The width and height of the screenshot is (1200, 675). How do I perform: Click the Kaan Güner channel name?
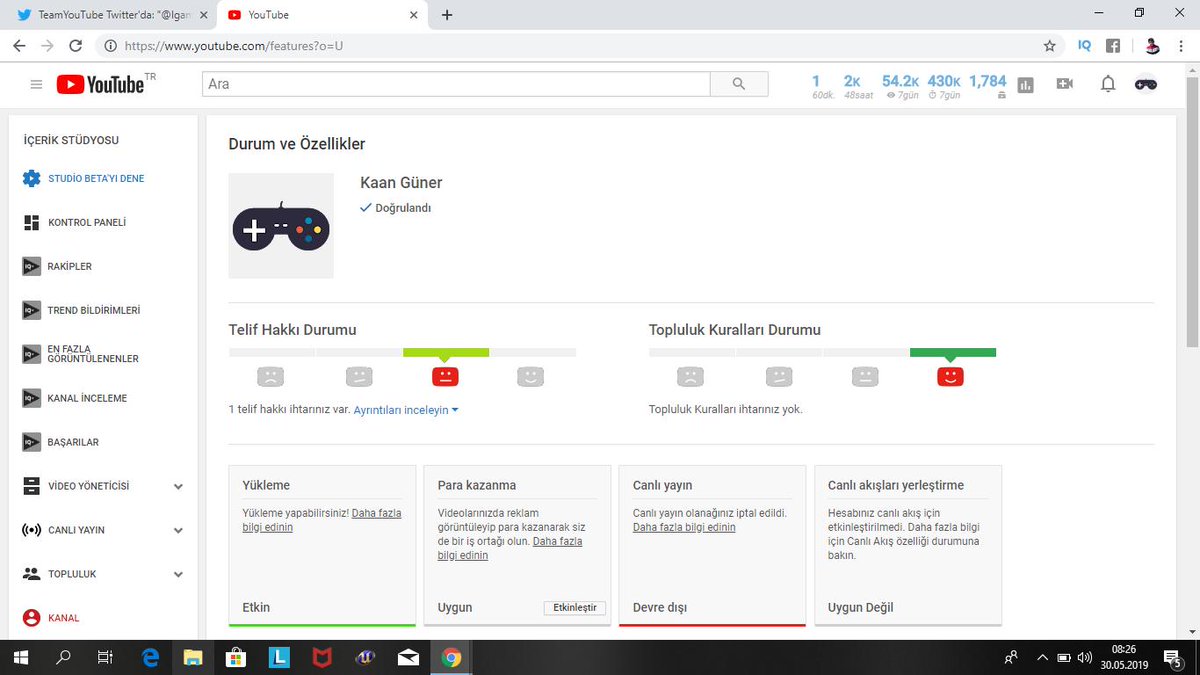pos(401,182)
